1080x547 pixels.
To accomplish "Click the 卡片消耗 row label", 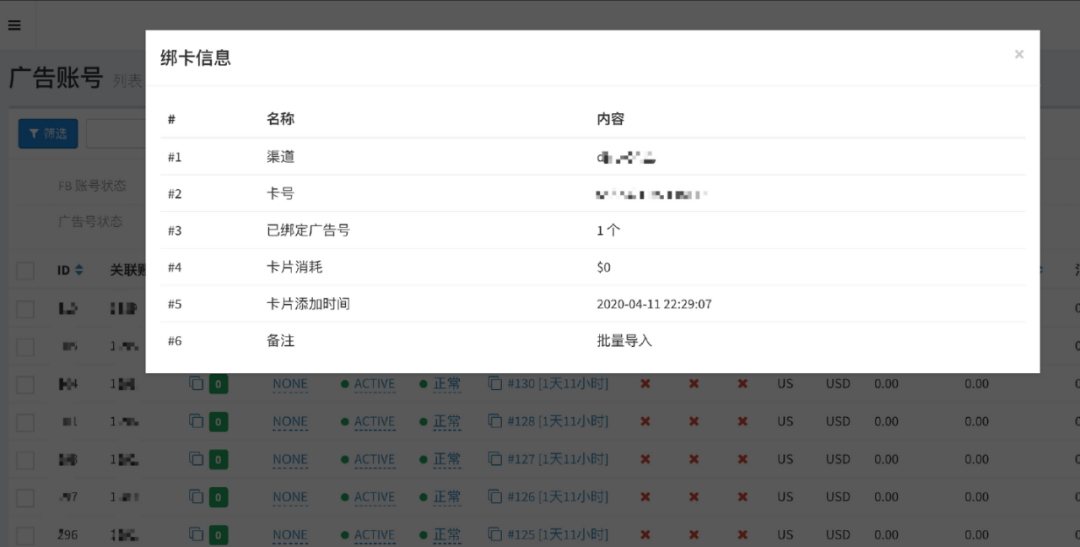I will coord(294,267).
